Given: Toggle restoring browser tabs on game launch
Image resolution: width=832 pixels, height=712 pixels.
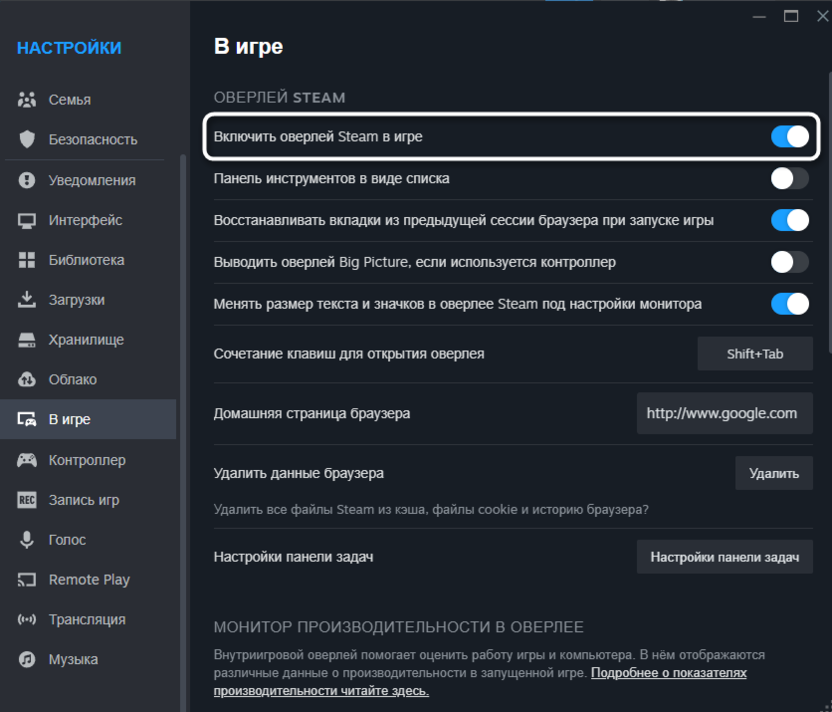Looking at the screenshot, I should click(x=789, y=220).
